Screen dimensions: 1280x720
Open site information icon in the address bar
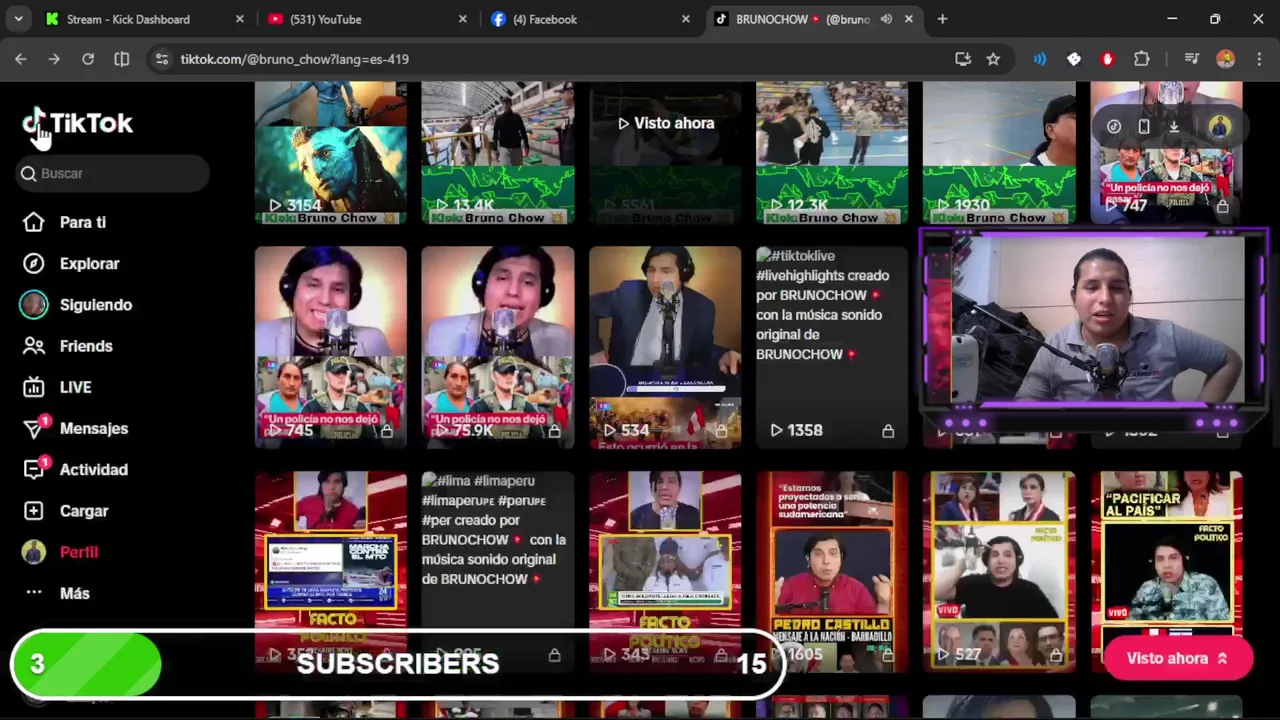pyautogui.click(x=162, y=59)
